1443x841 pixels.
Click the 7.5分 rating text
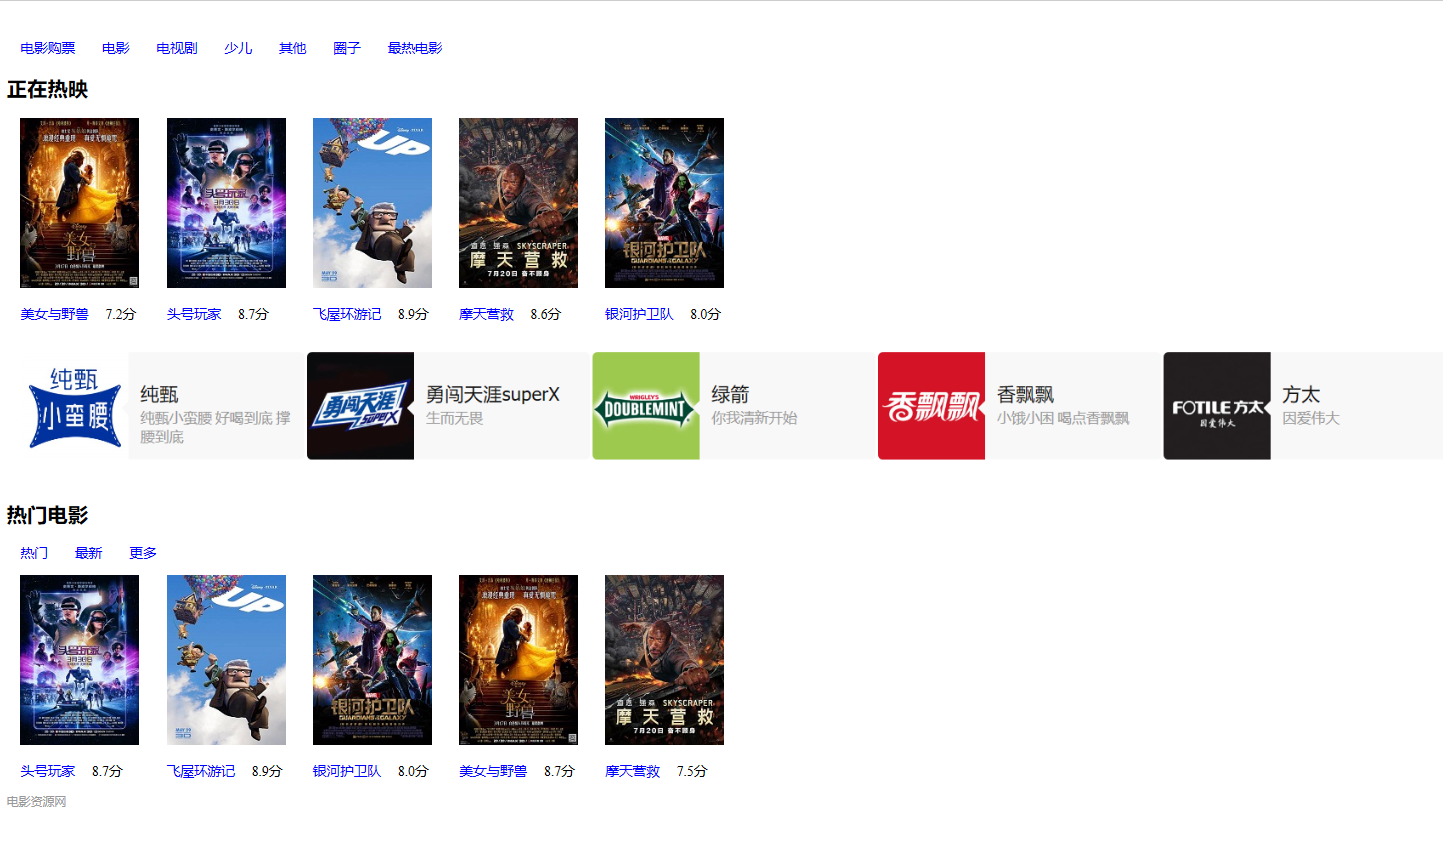tap(692, 771)
